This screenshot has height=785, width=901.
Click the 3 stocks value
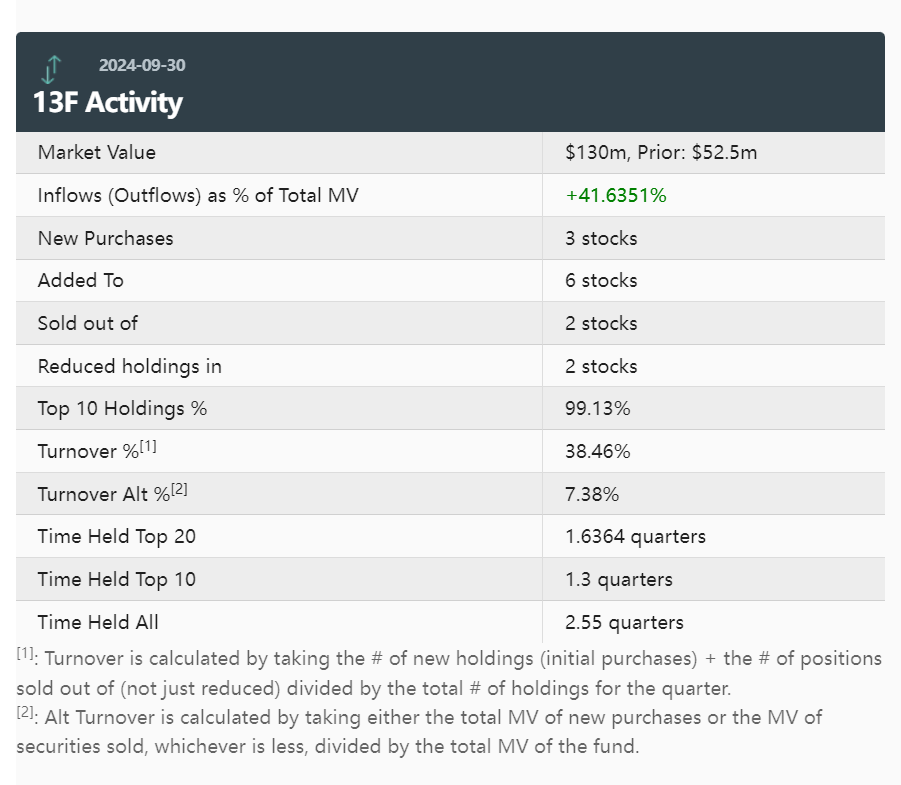tap(601, 238)
